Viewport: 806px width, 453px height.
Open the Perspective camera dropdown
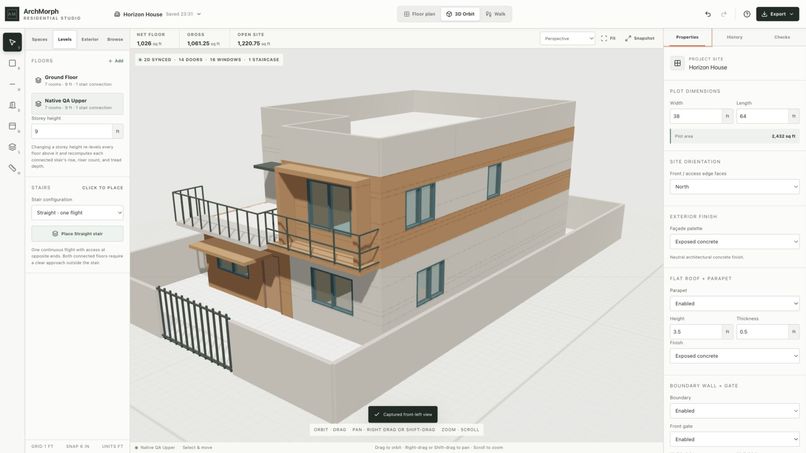(x=567, y=39)
